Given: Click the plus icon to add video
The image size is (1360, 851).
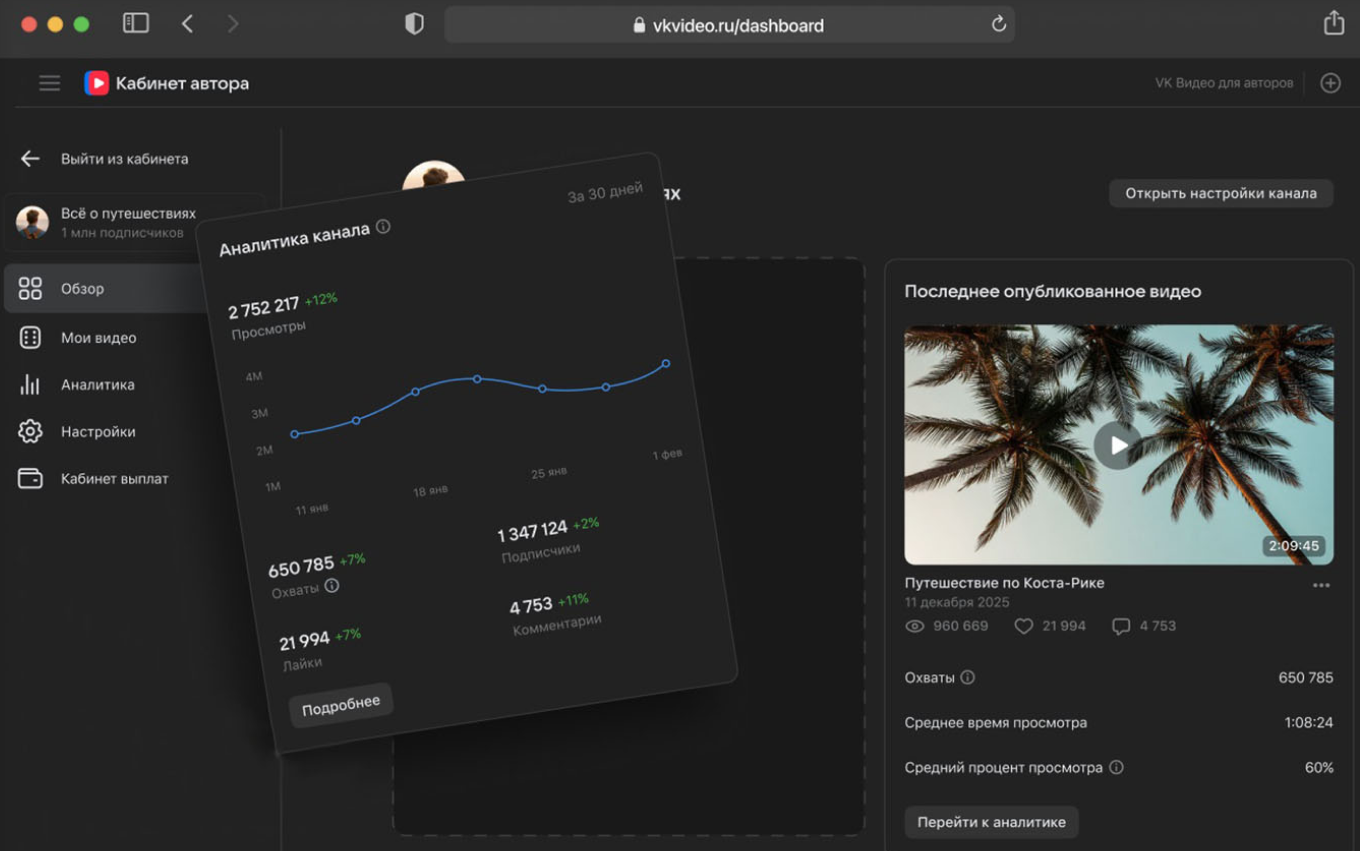Looking at the screenshot, I should click(1330, 84).
